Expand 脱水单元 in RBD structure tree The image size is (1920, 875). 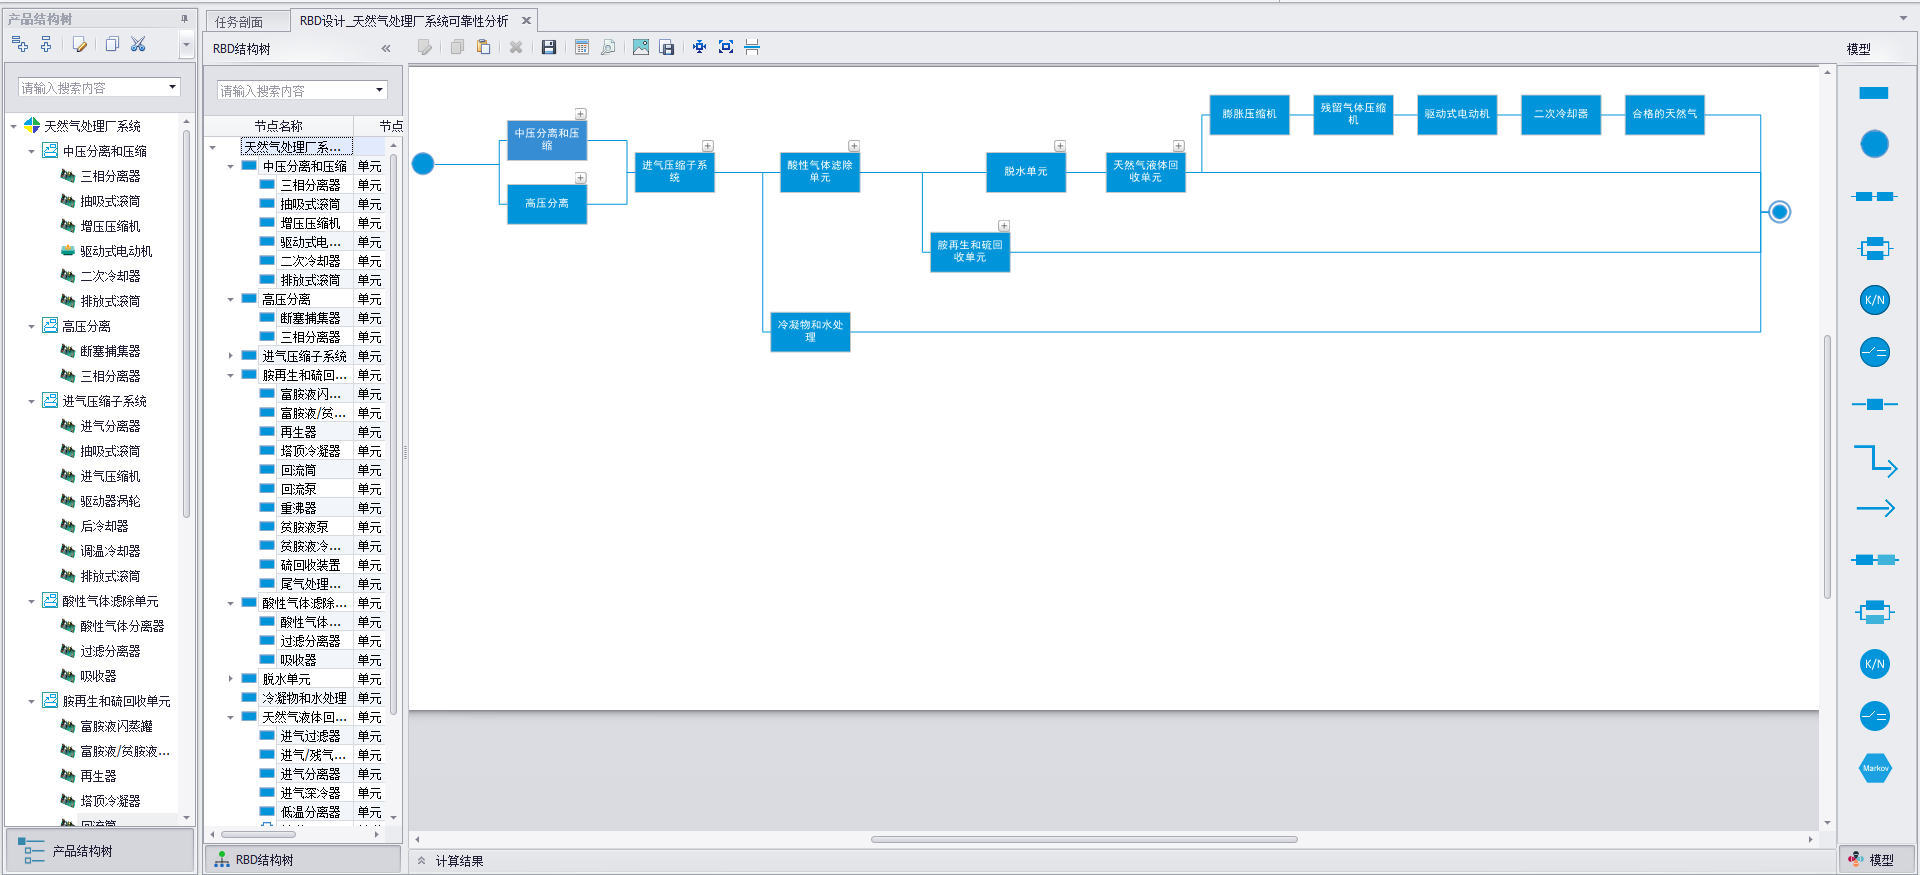click(x=230, y=679)
